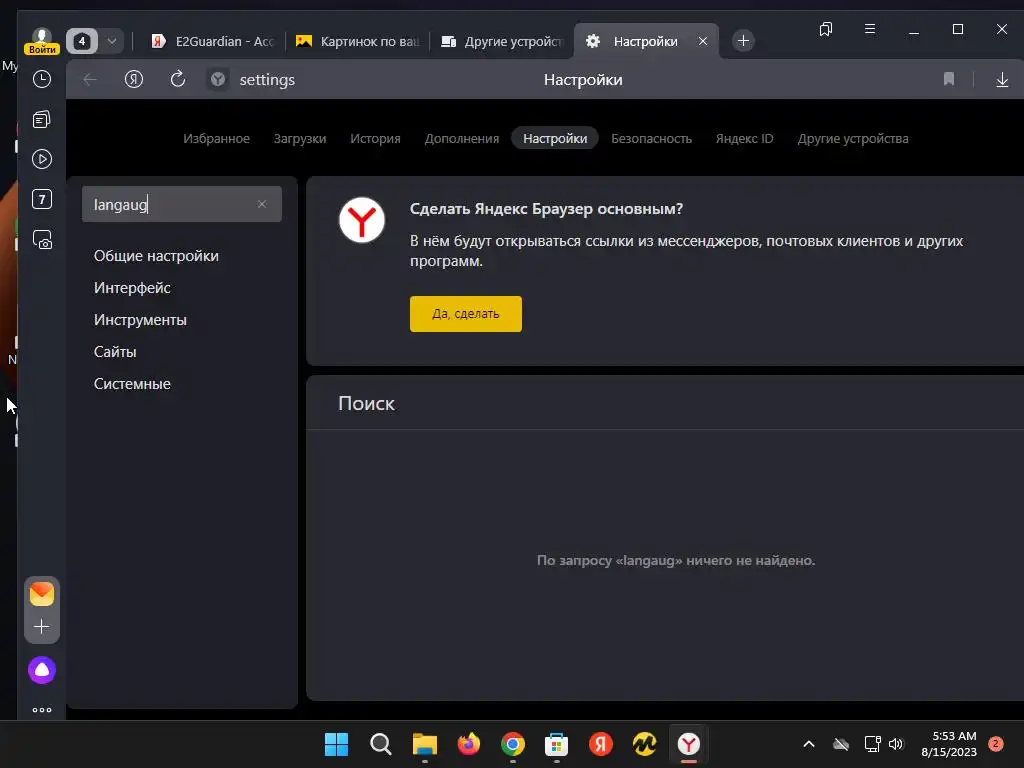Open the red Yandex Я taskbar icon

[601, 744]
